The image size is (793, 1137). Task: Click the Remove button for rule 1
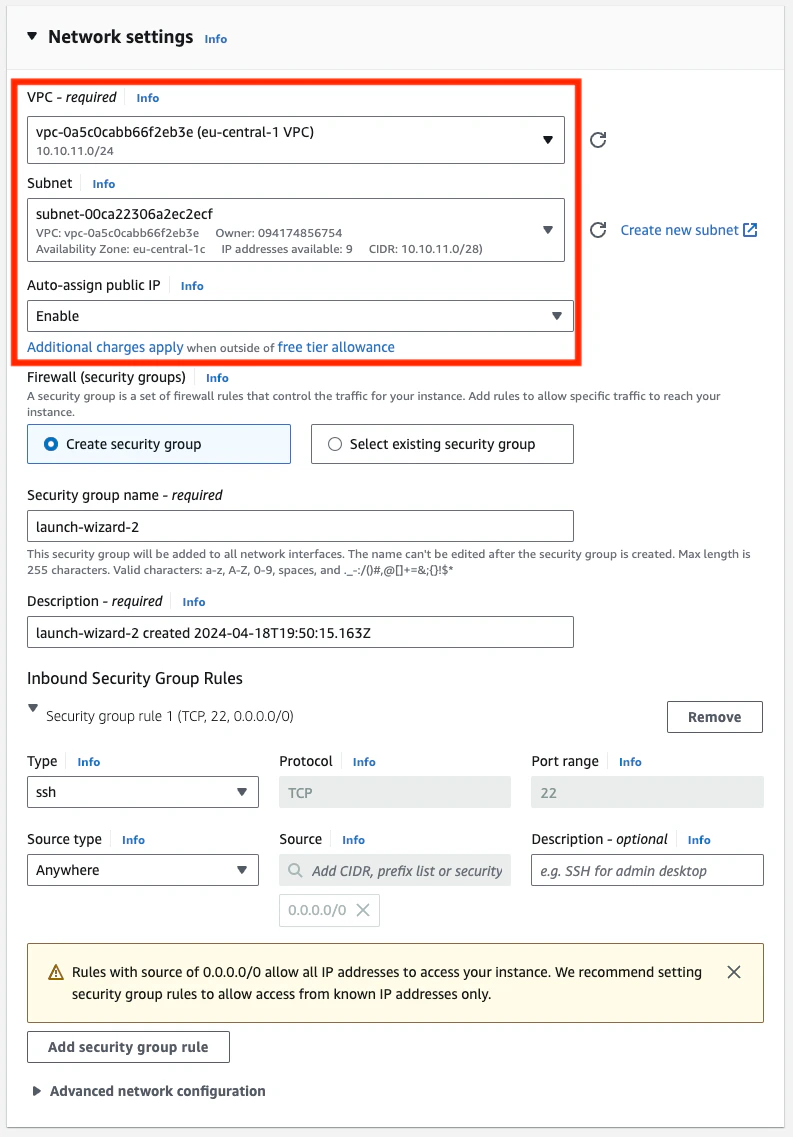pyautogui.click(x=714, y=716)
